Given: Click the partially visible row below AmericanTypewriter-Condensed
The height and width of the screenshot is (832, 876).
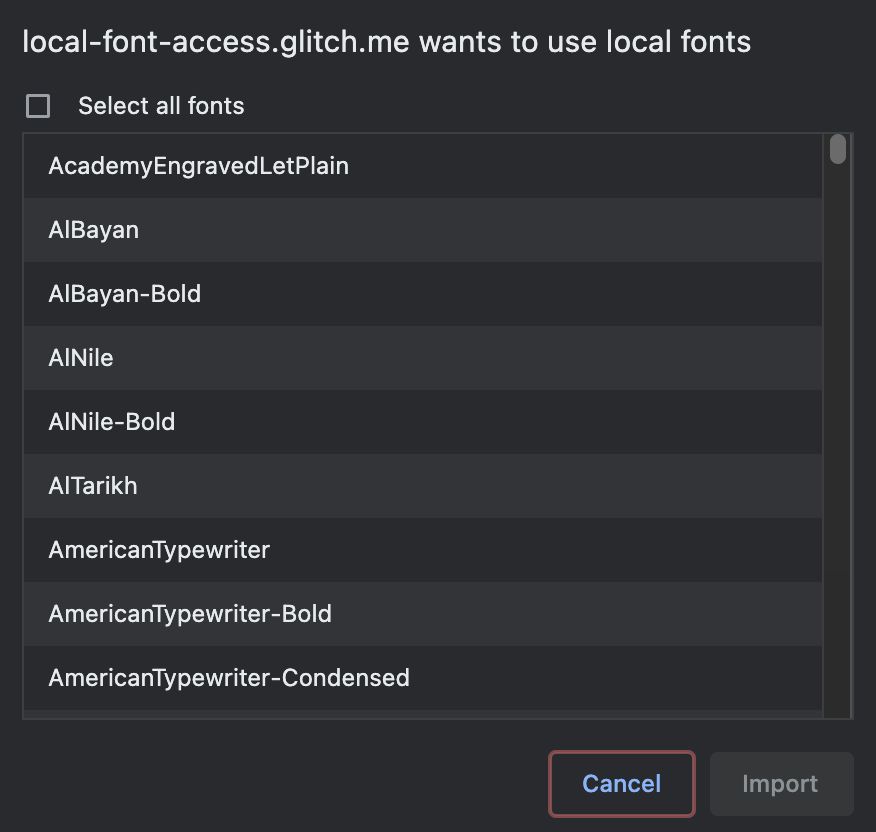Looking at the screenshot, I should pyautogui.click(x=420, y=714).
